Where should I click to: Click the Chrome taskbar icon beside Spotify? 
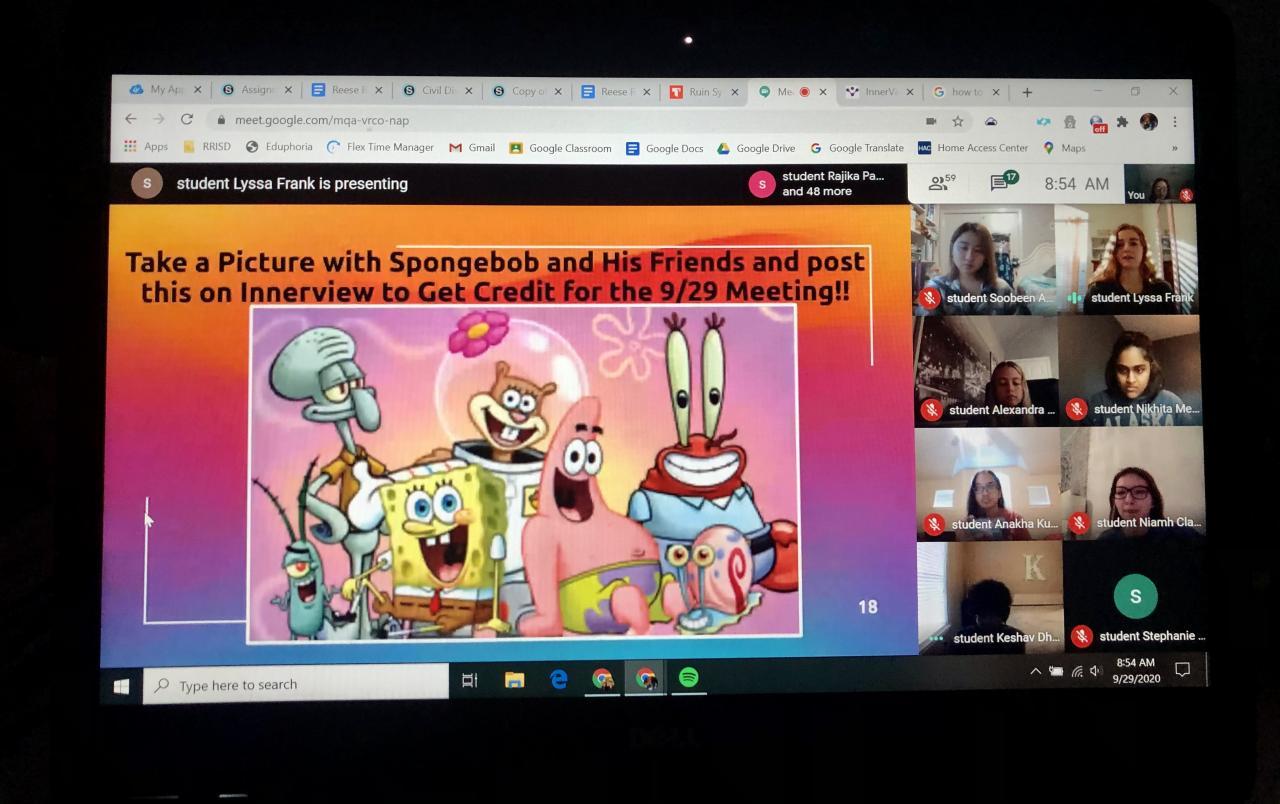pyautogui.click(x=646, y=678)
